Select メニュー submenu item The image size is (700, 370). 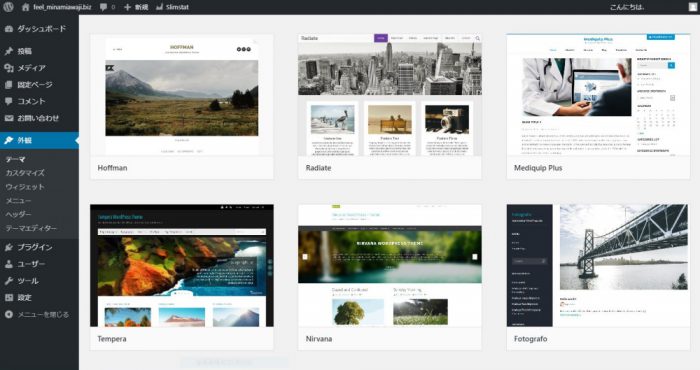18,201
